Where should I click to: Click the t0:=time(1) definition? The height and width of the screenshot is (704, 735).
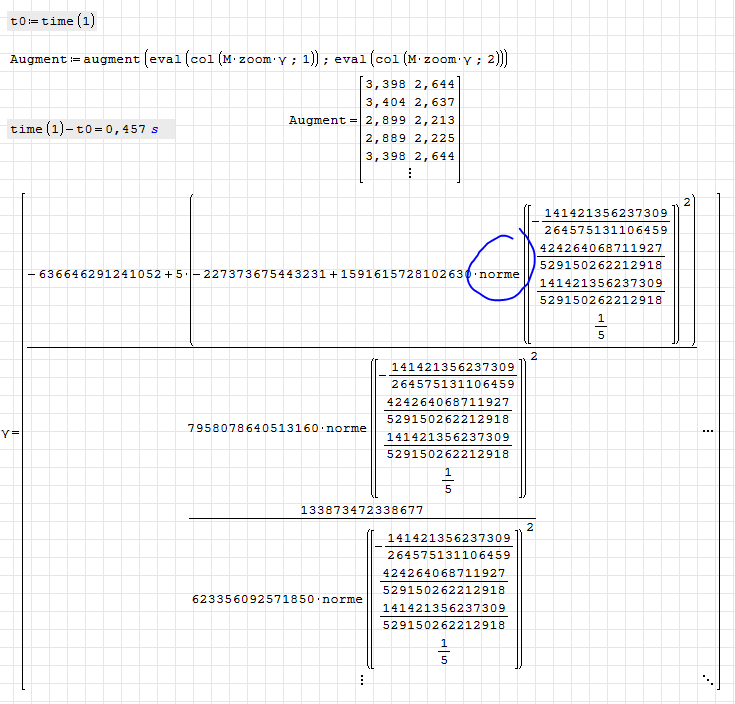(52, 21)
